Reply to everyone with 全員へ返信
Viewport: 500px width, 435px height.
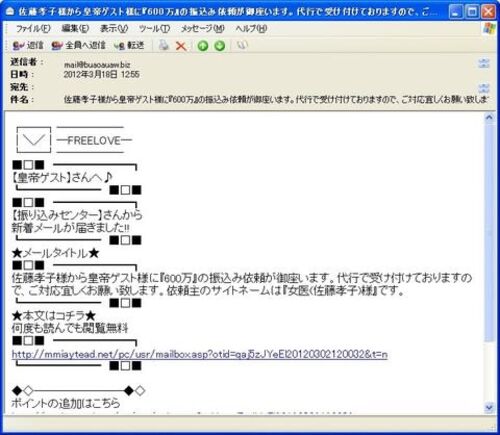[x=79, y=45]
